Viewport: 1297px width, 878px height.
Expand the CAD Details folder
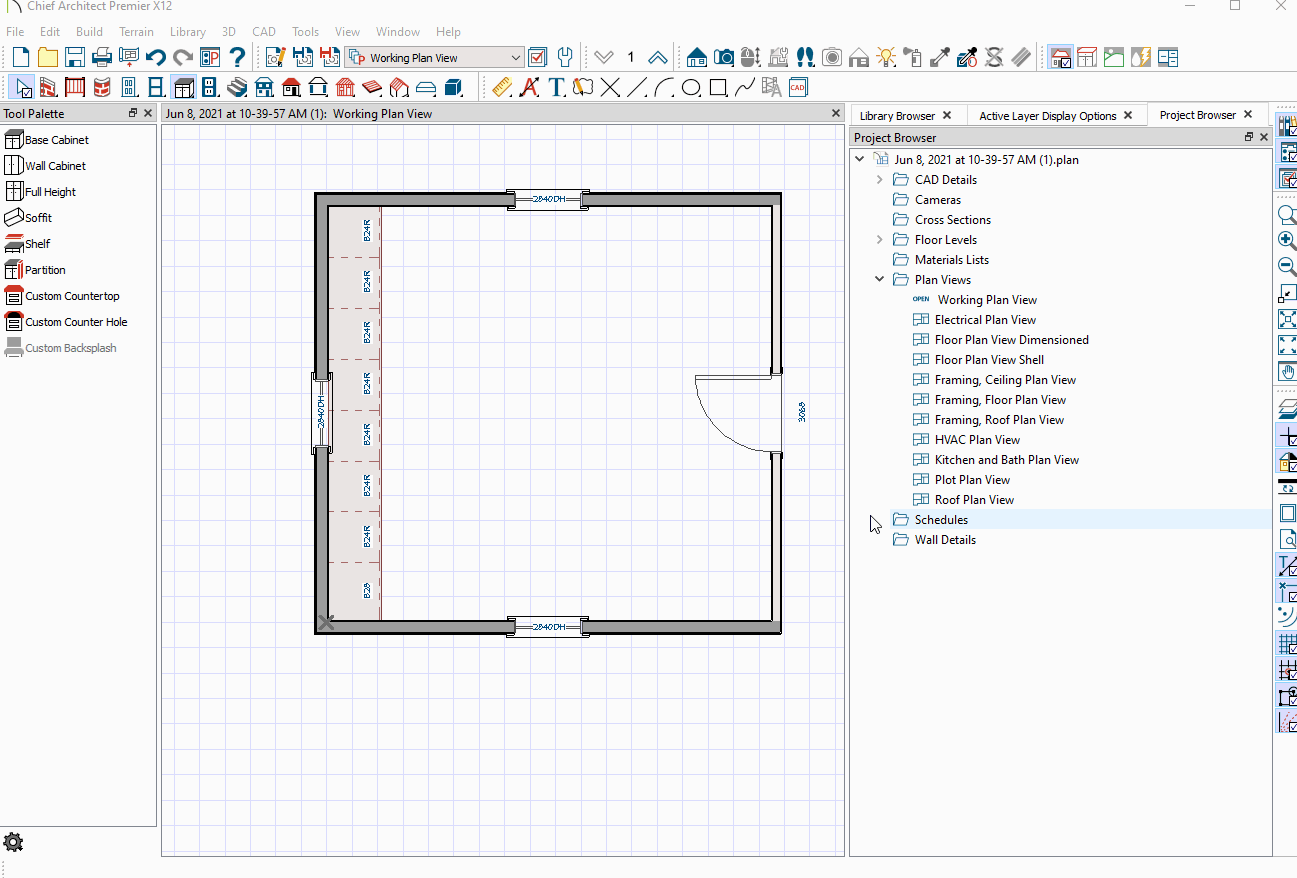tap(880, 179)
